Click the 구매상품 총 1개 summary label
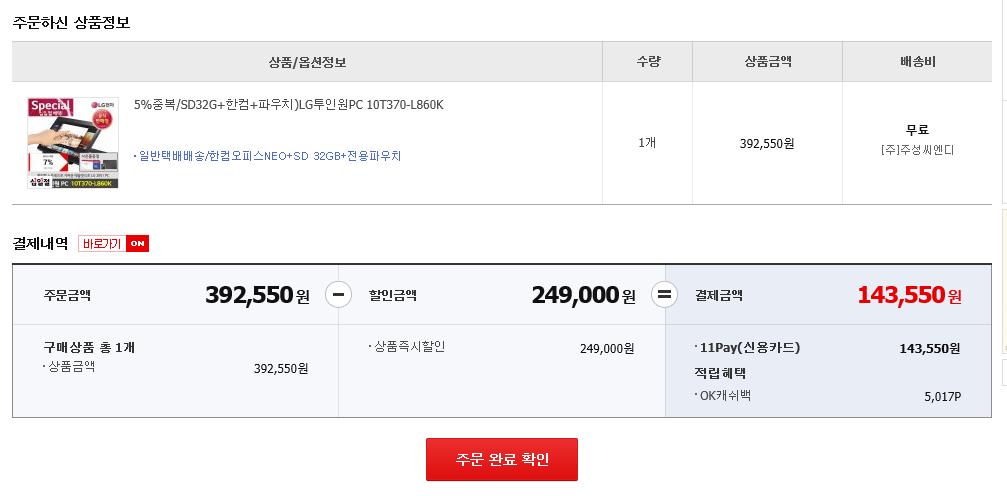Screen dimensions: 1007x496 click(x=89, y=347)
